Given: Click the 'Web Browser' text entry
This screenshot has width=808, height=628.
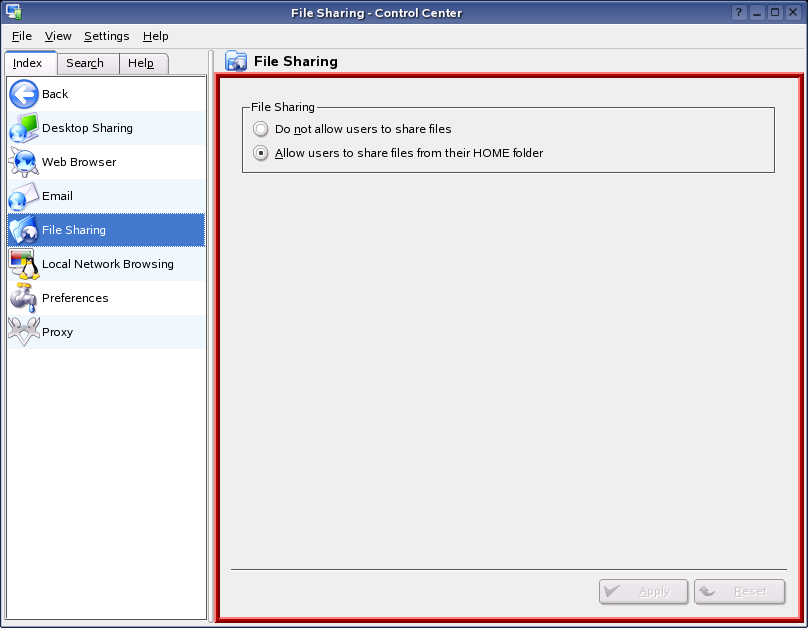Looking at the screenshot, I should click(79, 162).
